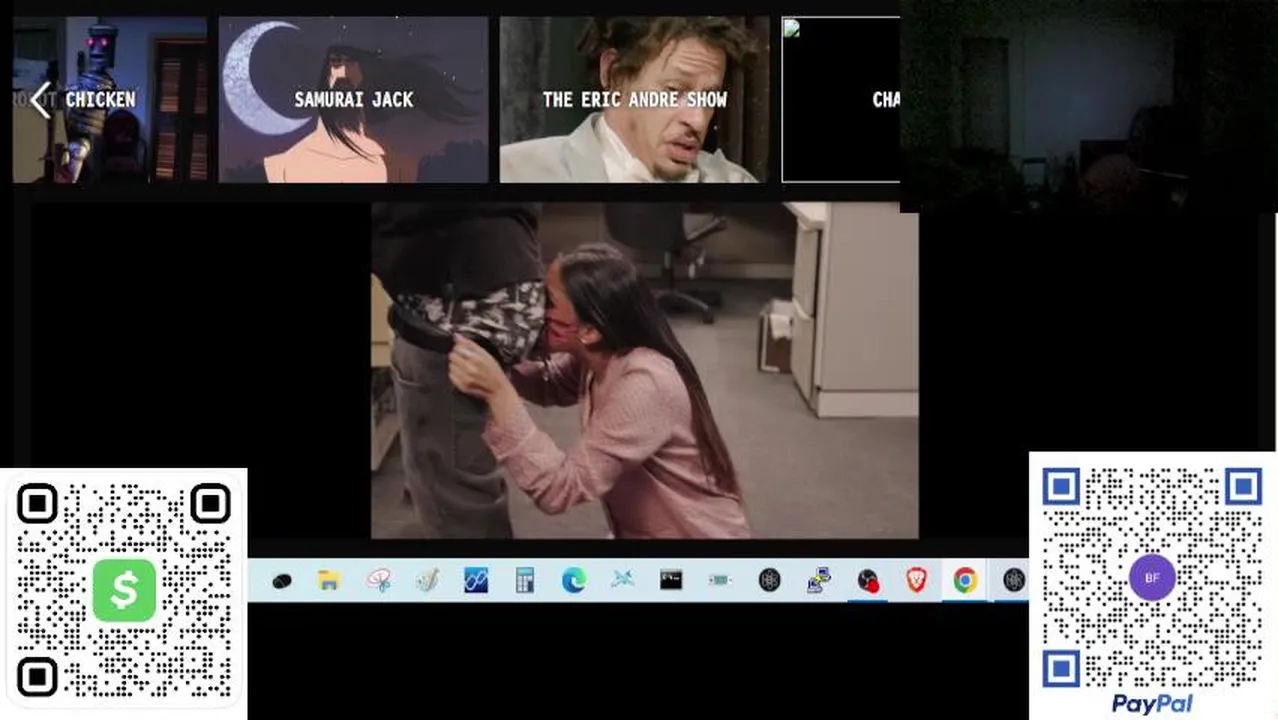Switch to Google Chrome in the taskbar
This screenshot has height=720, width=1278.
[x=965, y=580]
